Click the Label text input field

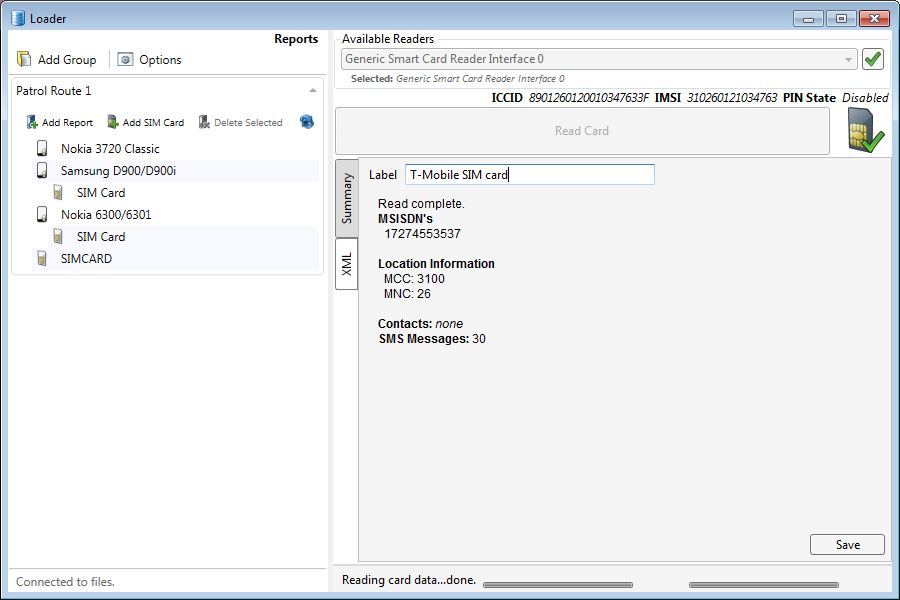pos(529,175)
